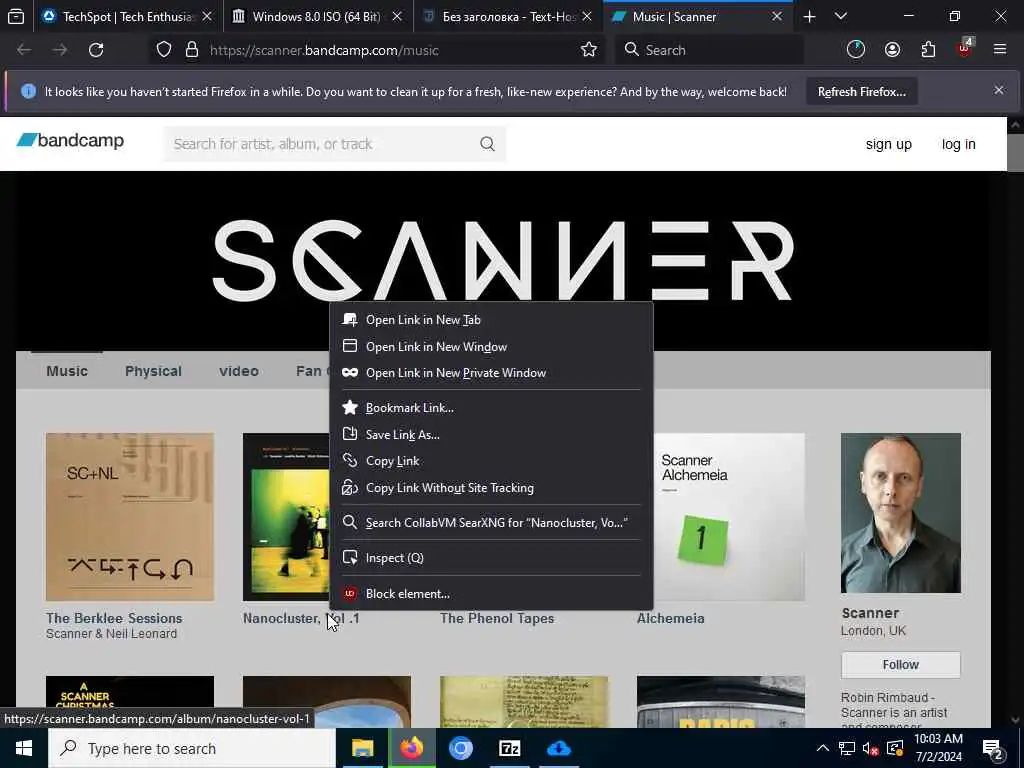This screenshot has width=1024, height=768.
Task: Open the Physical tab
Action: click(x=153, y=371)
